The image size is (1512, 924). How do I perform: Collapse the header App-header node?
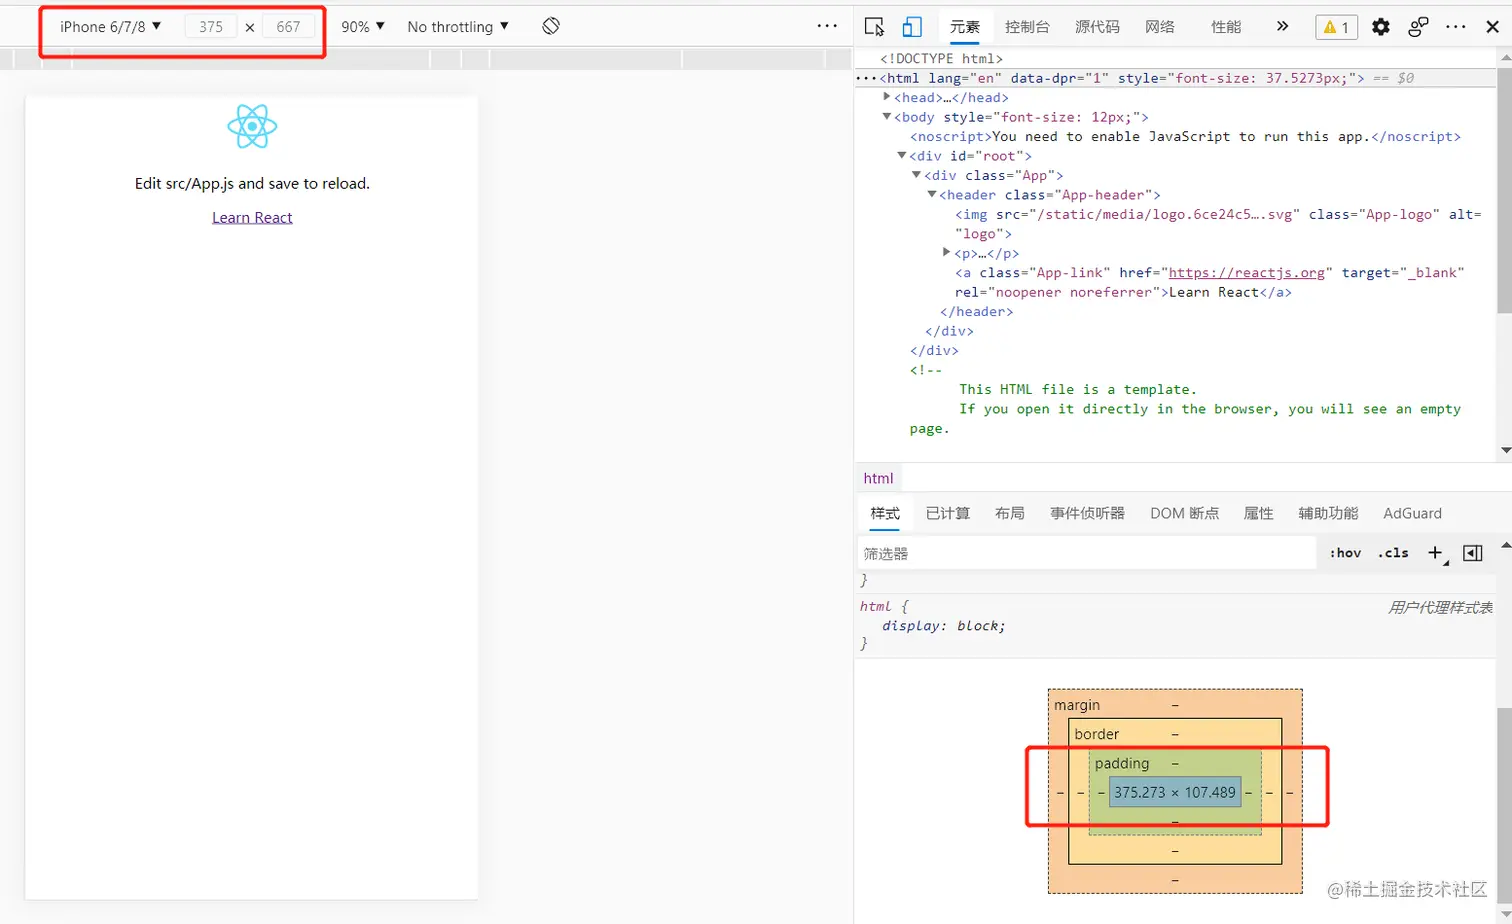pyautogui.click(x=932, y=195)
